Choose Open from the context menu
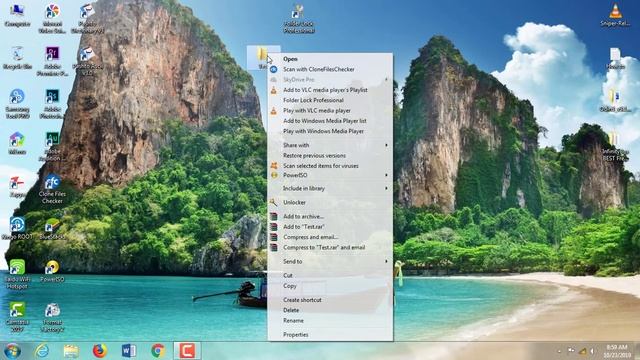640x360 pixels. coord(330,59)
